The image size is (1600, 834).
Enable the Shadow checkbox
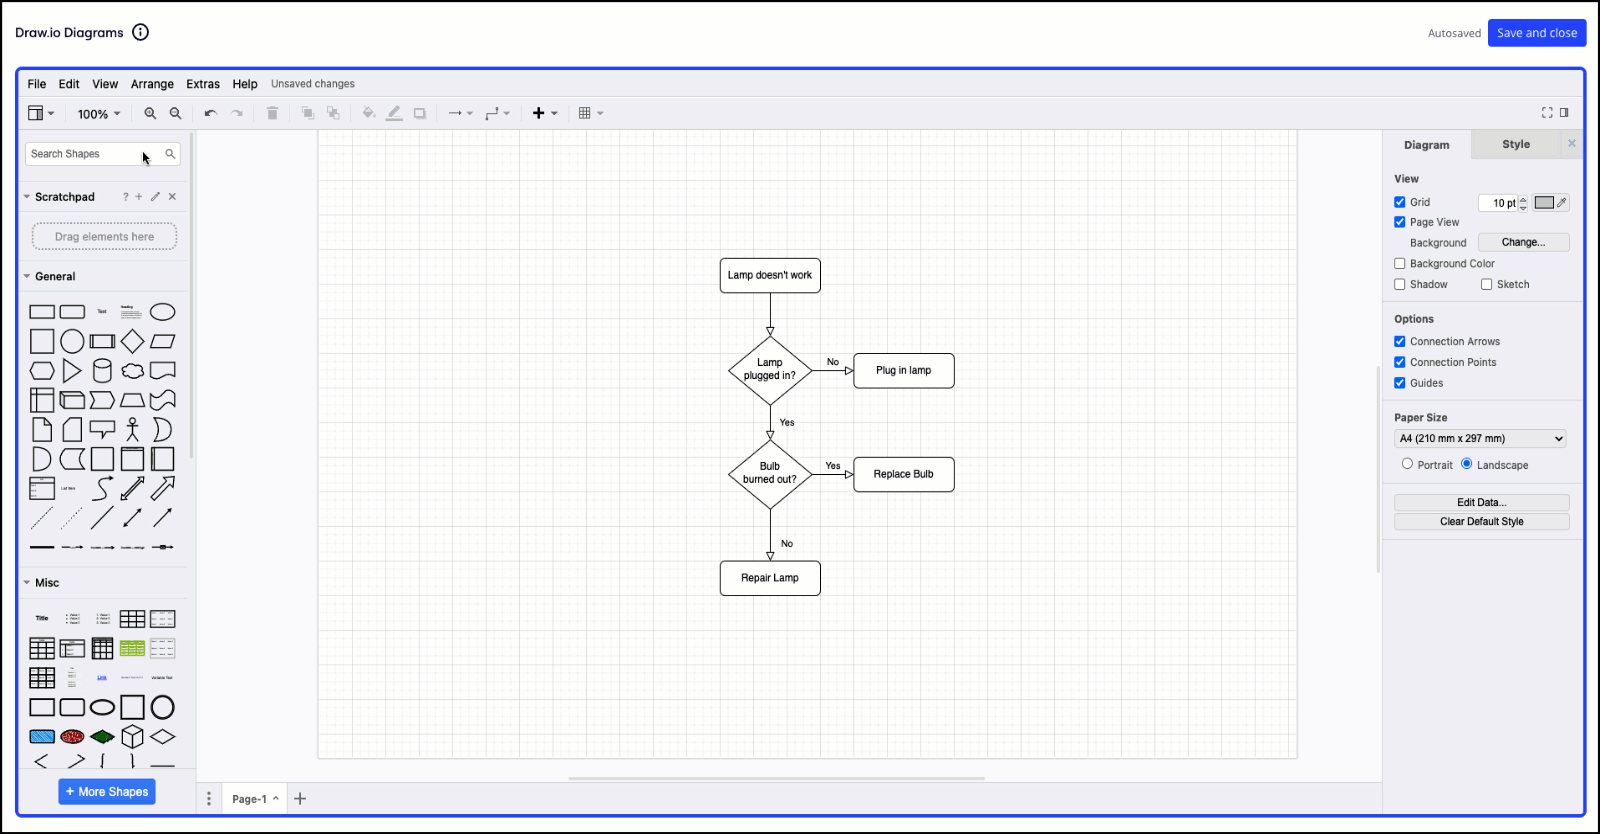(x=1400, y=284)
